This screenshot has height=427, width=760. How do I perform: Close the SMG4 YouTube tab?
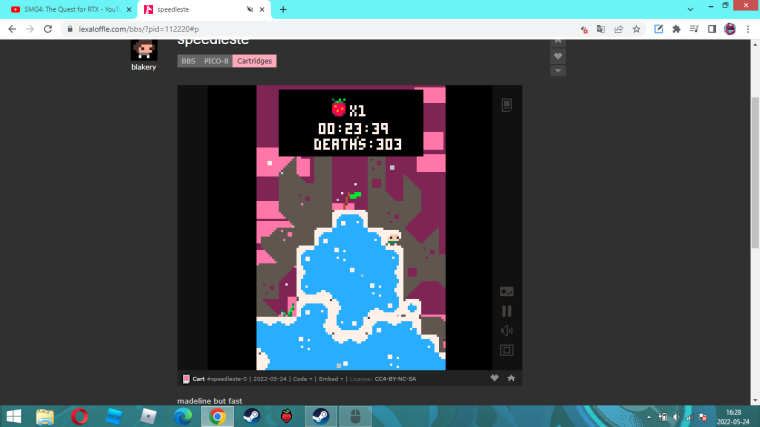pos(129,10)
